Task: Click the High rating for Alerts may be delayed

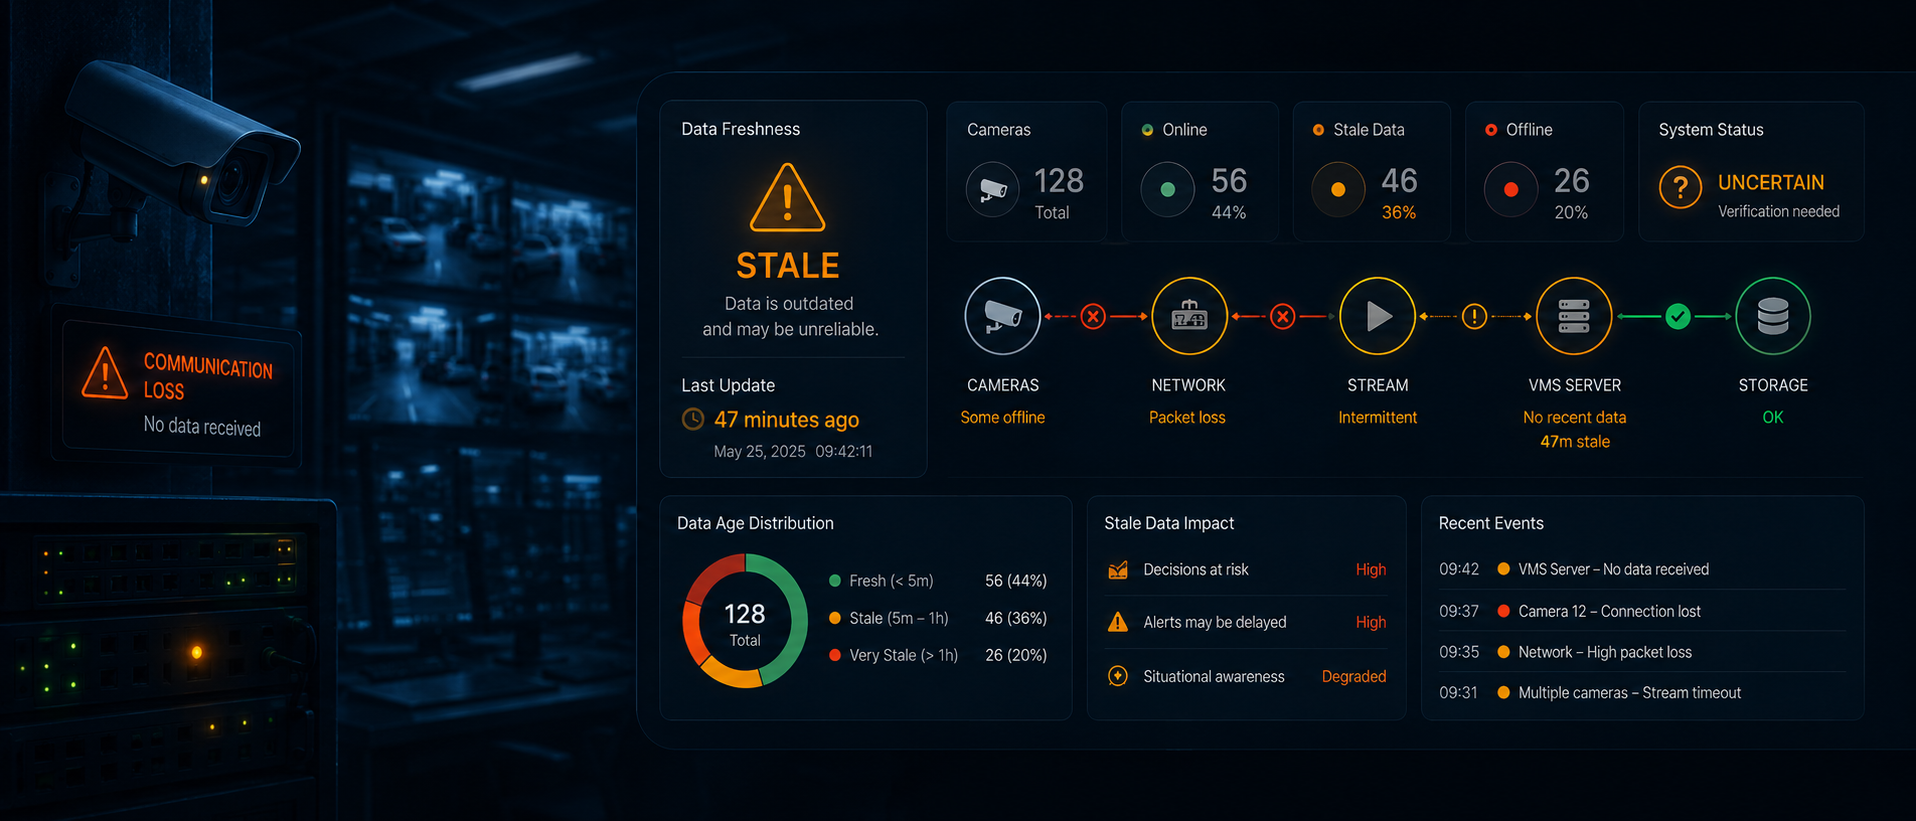Action: (x=1371, y=622)
